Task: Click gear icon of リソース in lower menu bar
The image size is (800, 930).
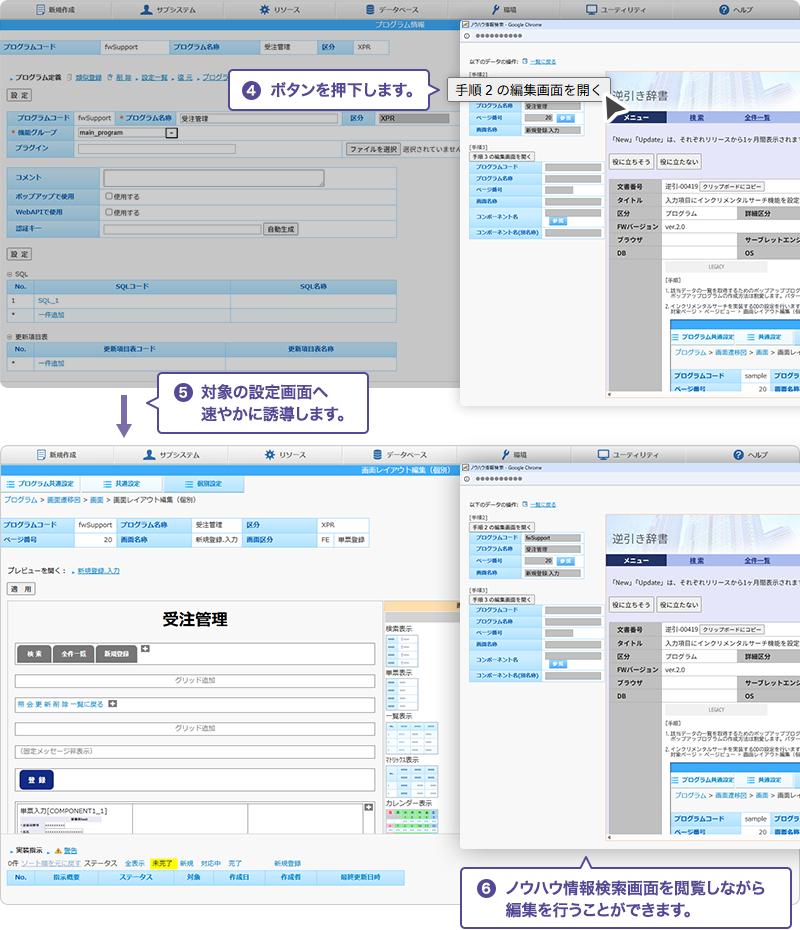Action: coord(270,454)
